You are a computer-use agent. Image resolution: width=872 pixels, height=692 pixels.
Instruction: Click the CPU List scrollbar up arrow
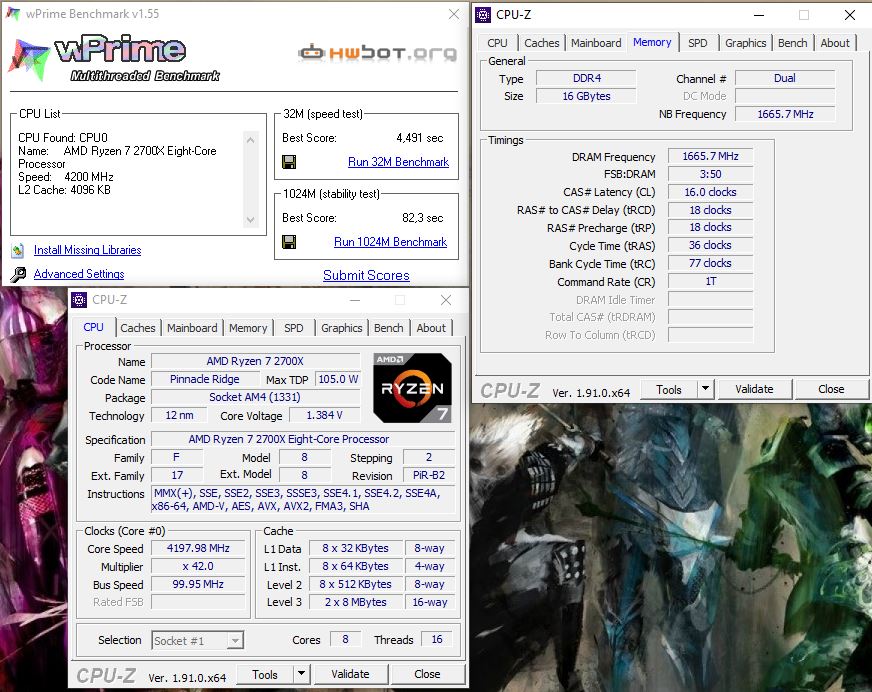coord(250,140)
